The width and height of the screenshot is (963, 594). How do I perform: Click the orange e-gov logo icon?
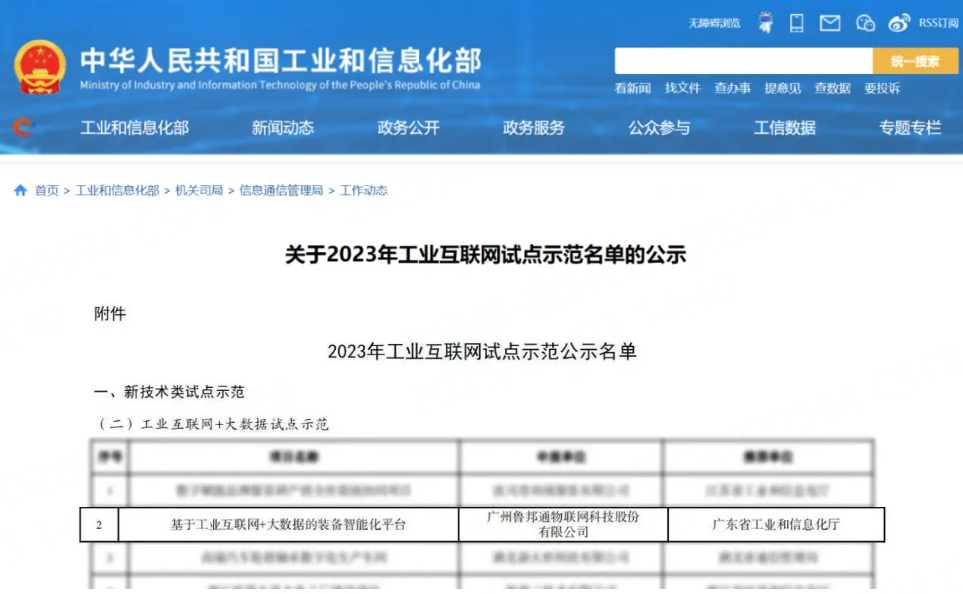[x=22, y=127]
